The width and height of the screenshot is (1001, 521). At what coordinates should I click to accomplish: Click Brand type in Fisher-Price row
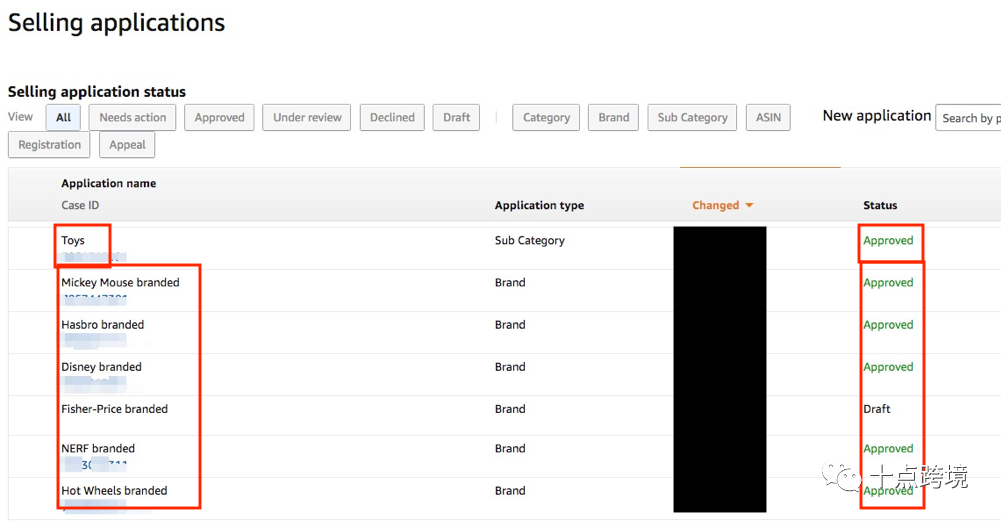tap(510, 409)
